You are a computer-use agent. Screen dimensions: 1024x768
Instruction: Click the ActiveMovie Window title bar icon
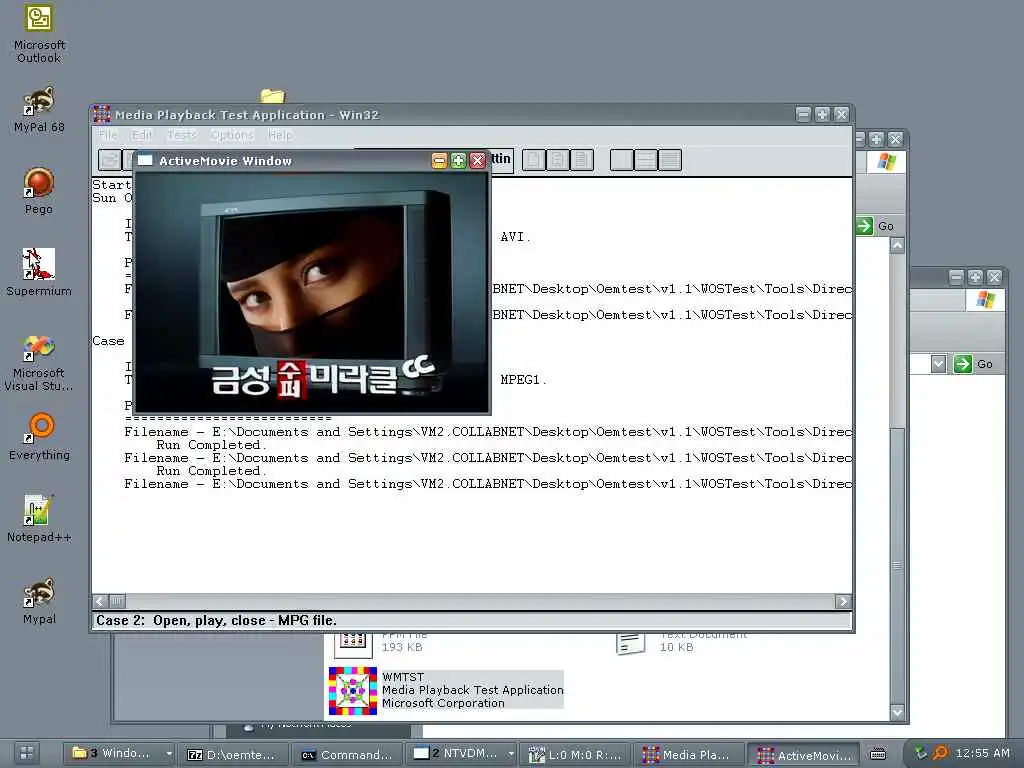coord(145,161)
